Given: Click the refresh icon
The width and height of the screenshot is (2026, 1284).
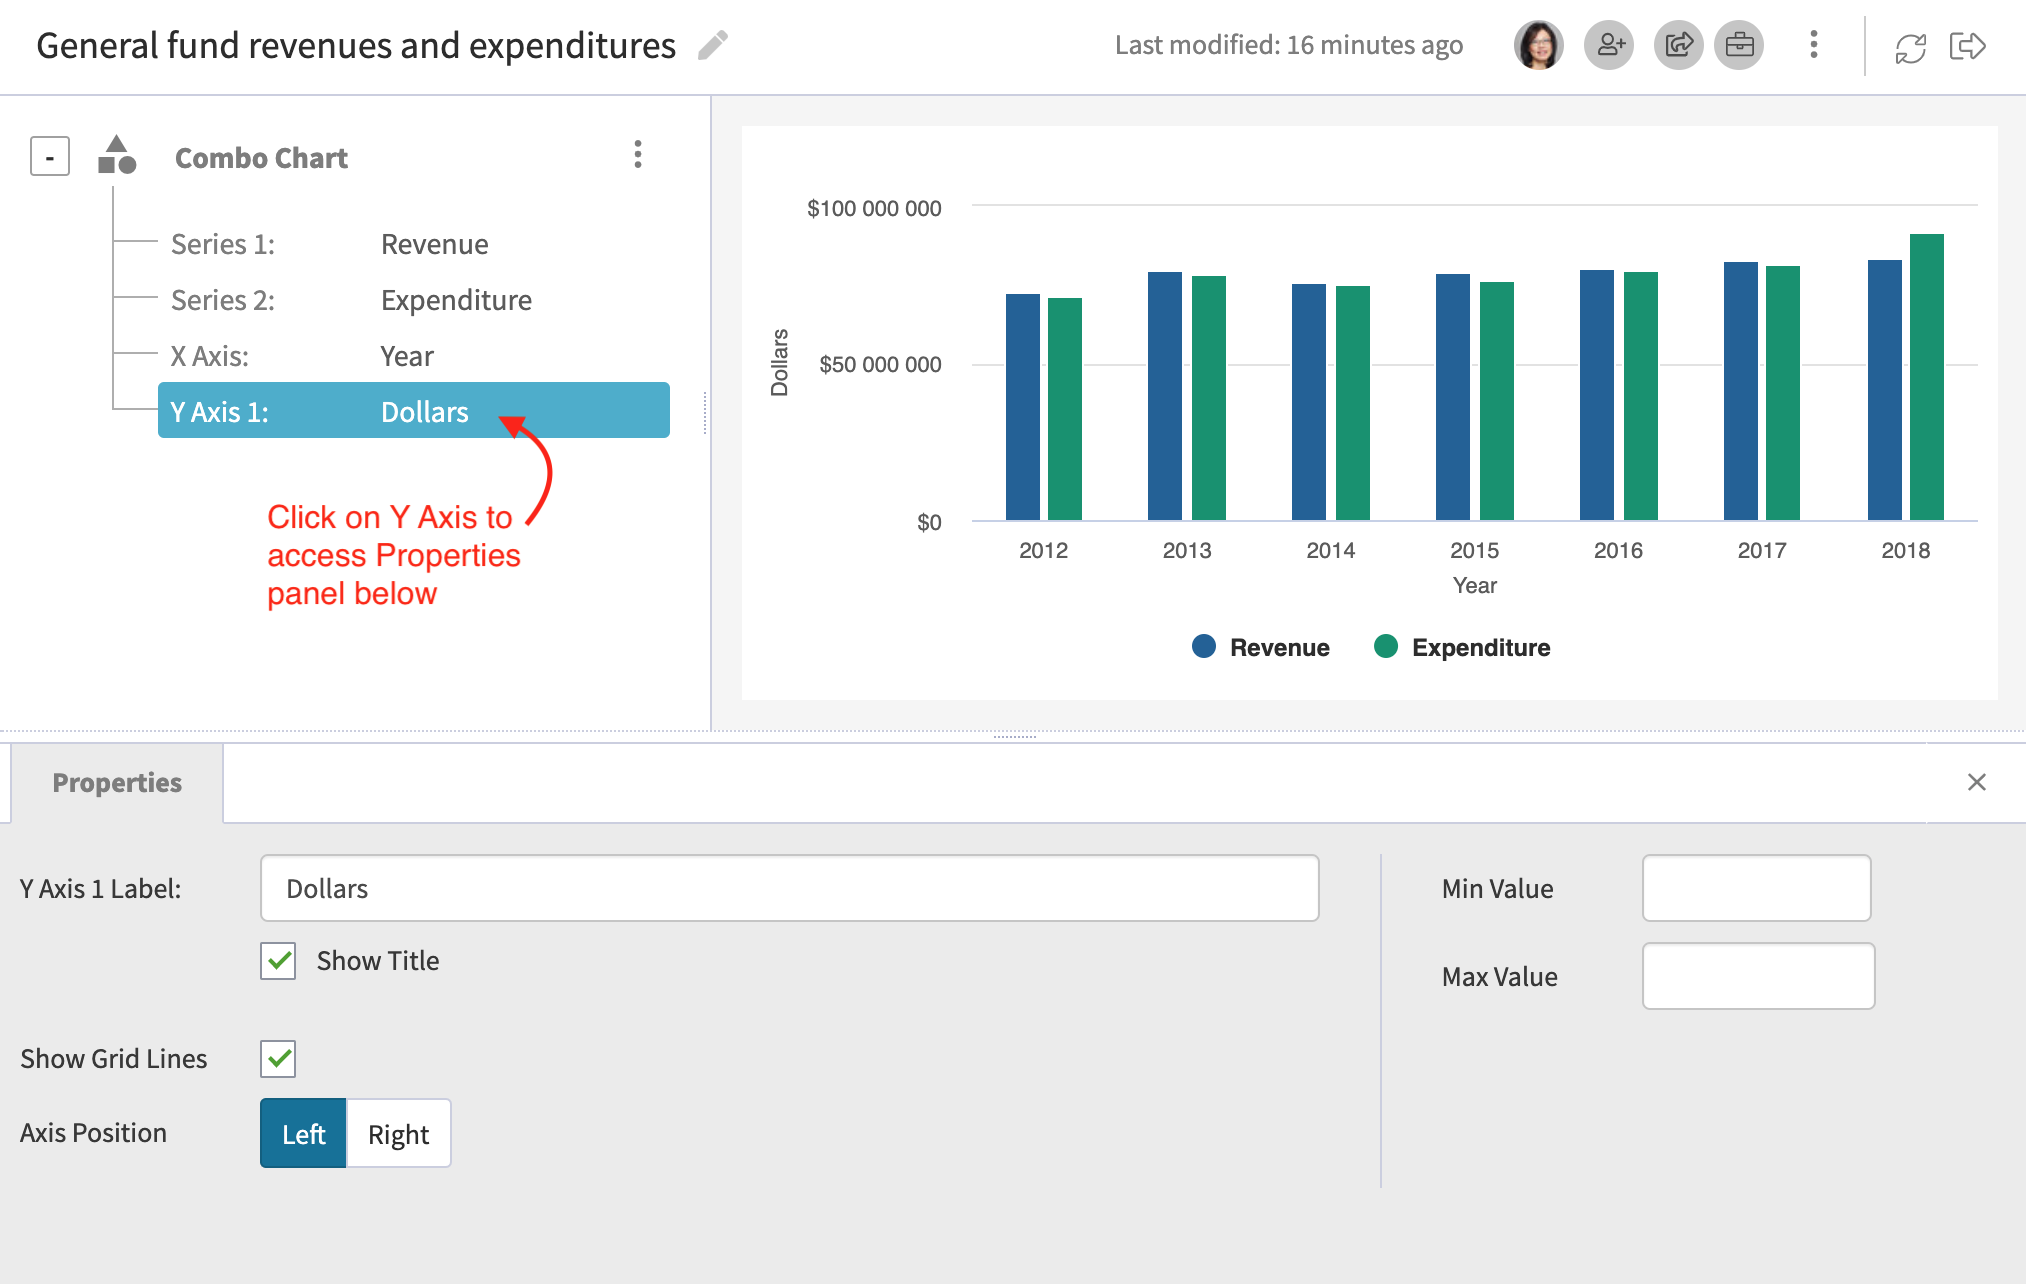Looking at the screenshot, I should click(1910, 47).
